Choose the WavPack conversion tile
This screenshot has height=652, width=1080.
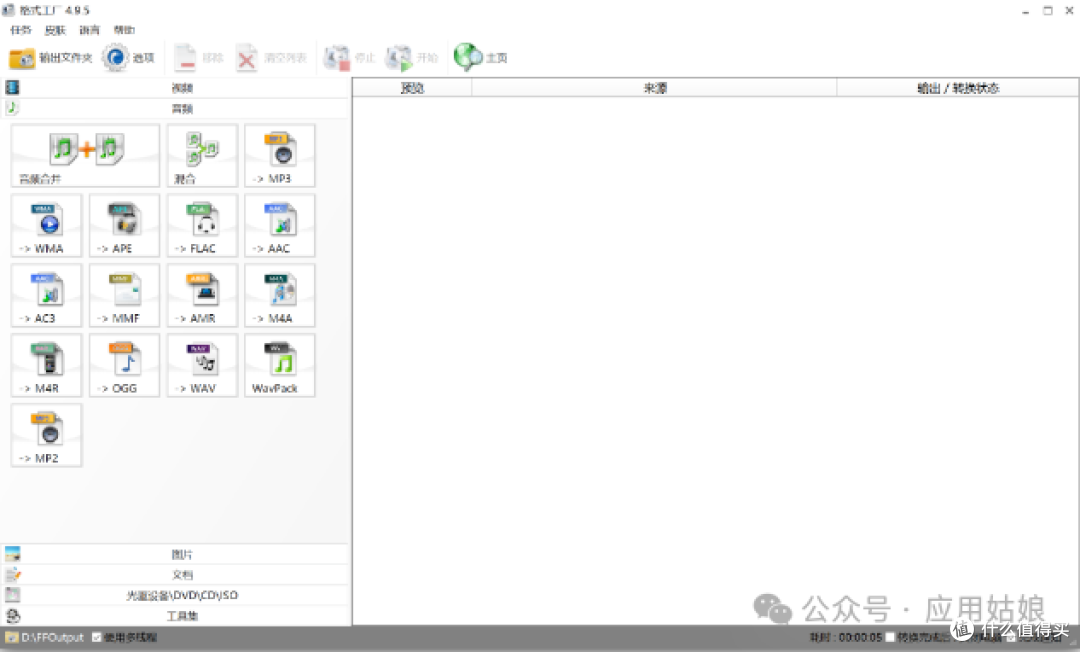280,366
